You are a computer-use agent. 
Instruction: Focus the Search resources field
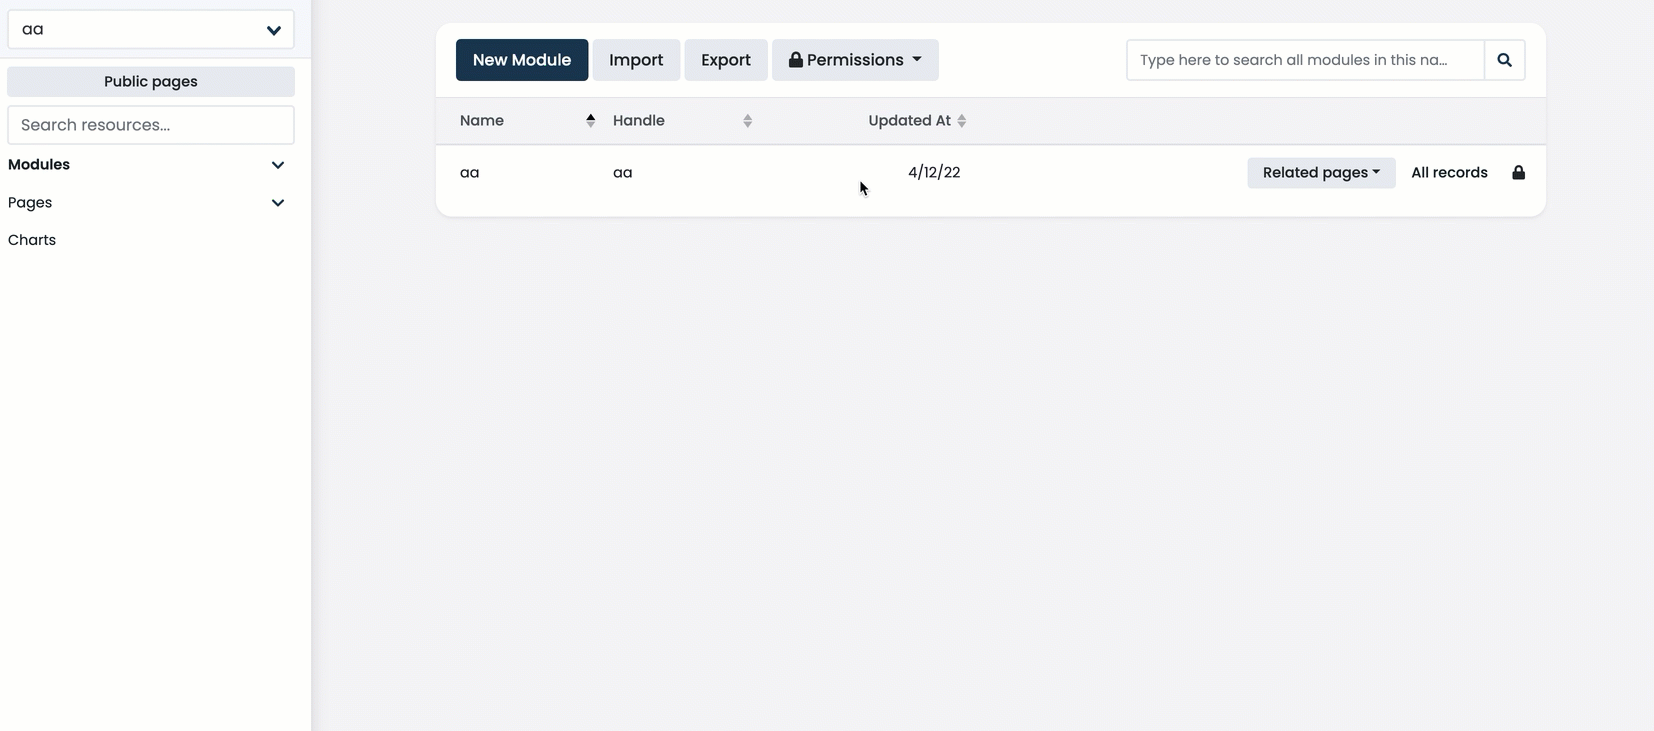(151, 125)
